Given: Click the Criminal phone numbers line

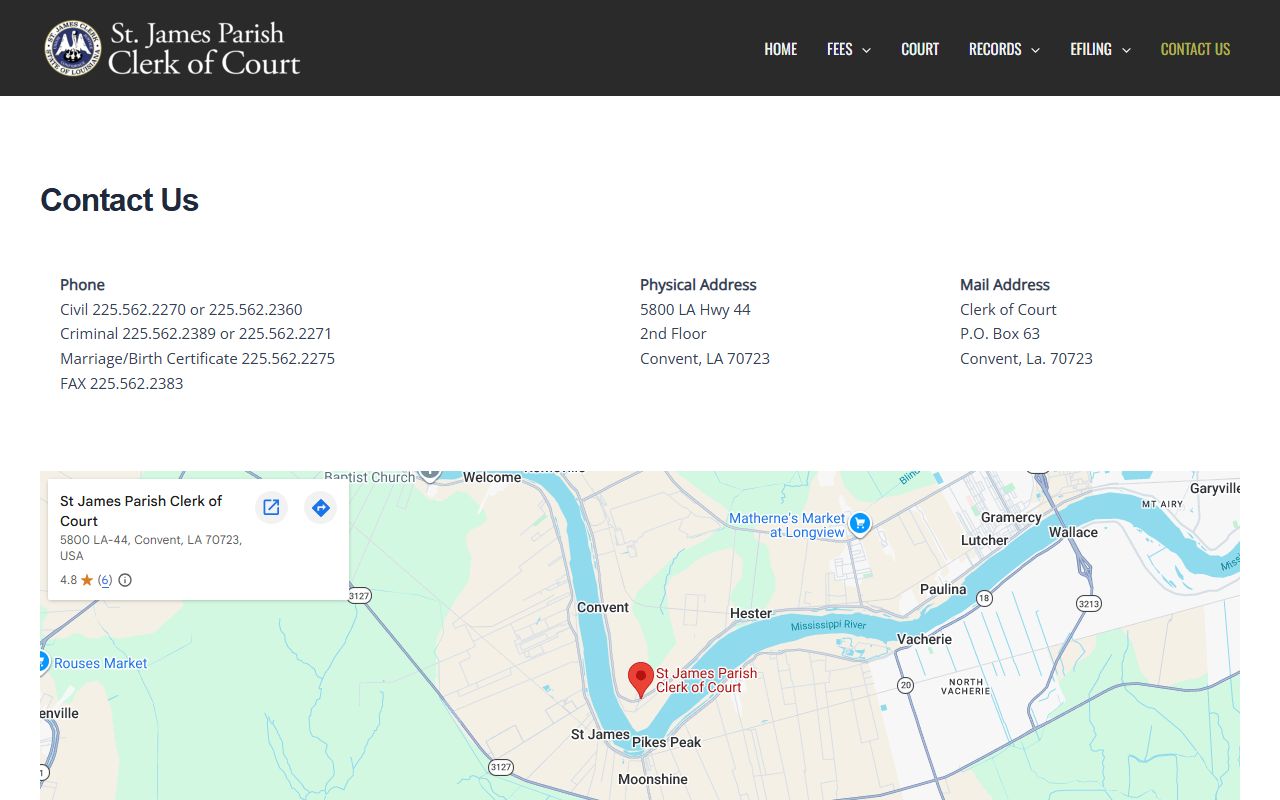Looking at the screenshot, I should [x=196, y=333].
